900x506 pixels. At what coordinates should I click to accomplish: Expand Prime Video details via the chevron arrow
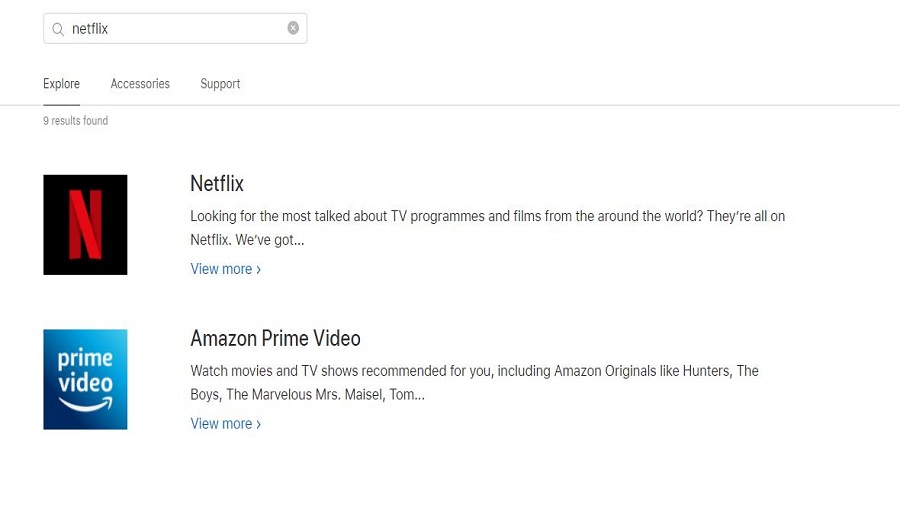pos(258,425)
